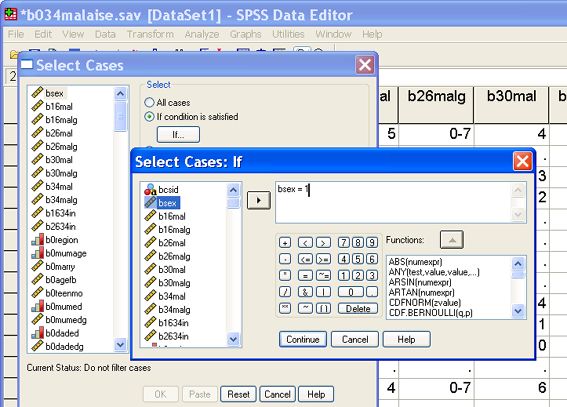The image size is (567, 407).
Task: Choose ANY(test,value,value,...) from Functions list
Action: (434, 272)
